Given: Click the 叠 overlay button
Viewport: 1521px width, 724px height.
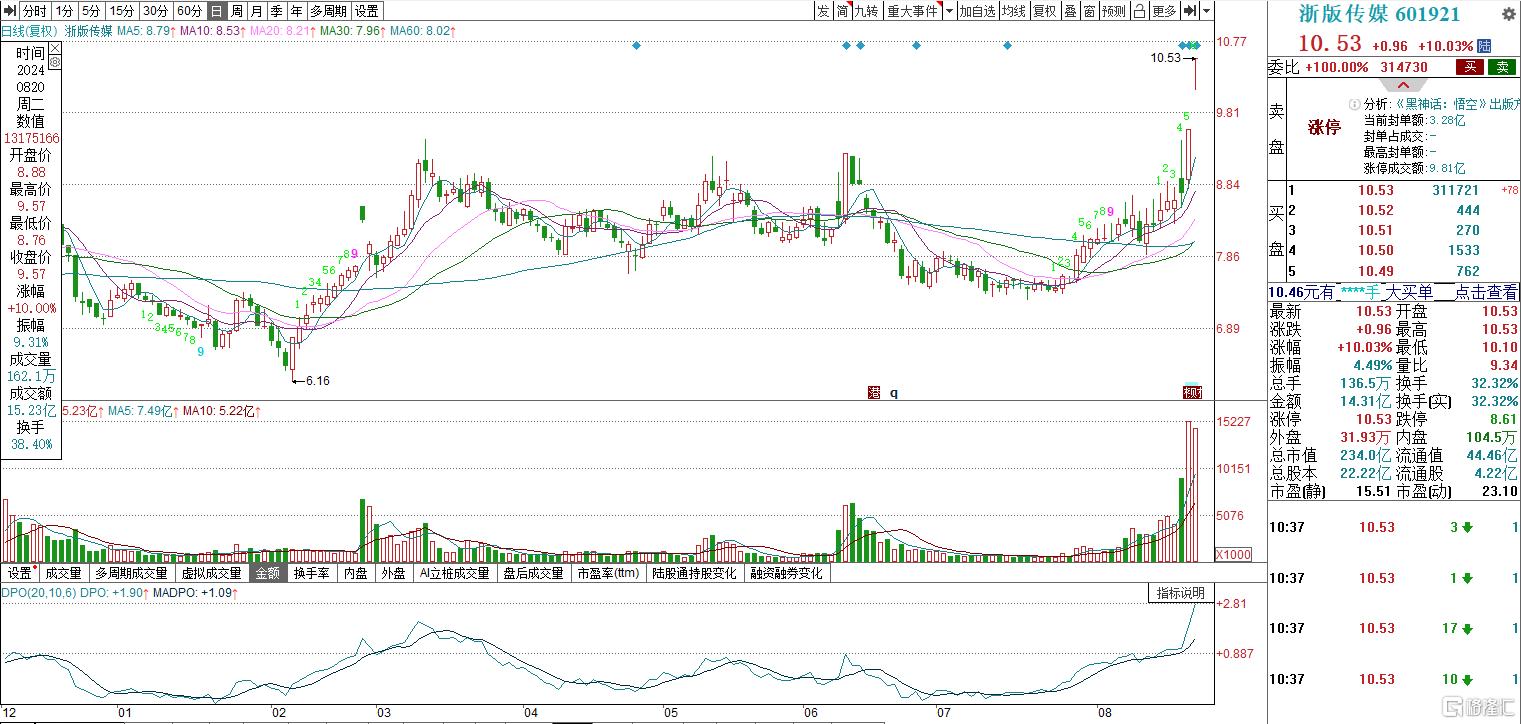Looking at the screenshot, I should [1070, 11].
